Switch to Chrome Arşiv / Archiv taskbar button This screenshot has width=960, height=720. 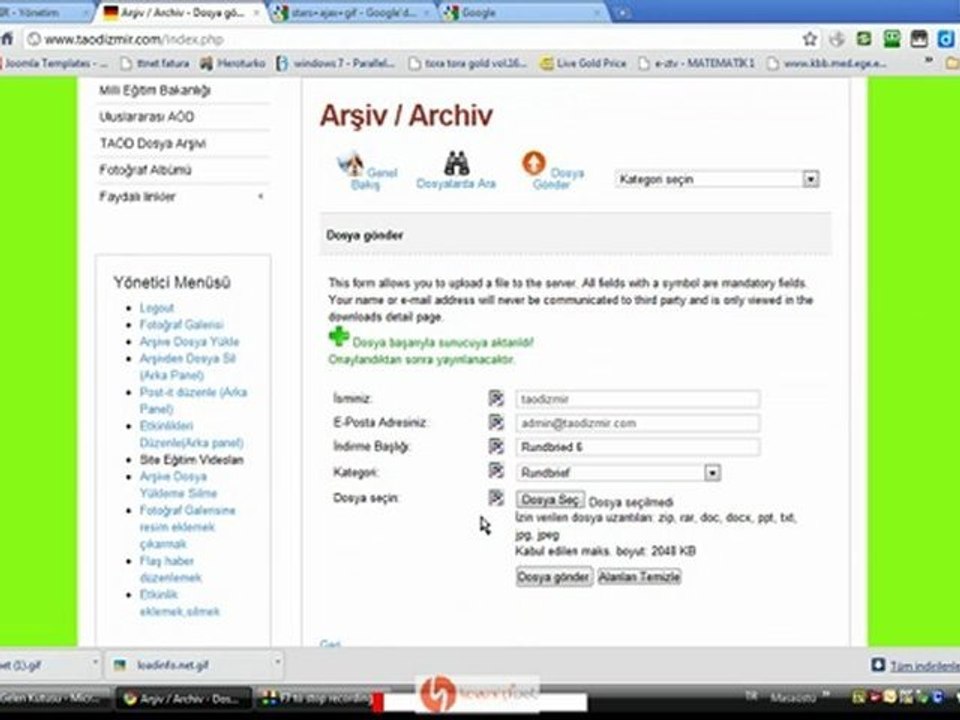(182, 698)
